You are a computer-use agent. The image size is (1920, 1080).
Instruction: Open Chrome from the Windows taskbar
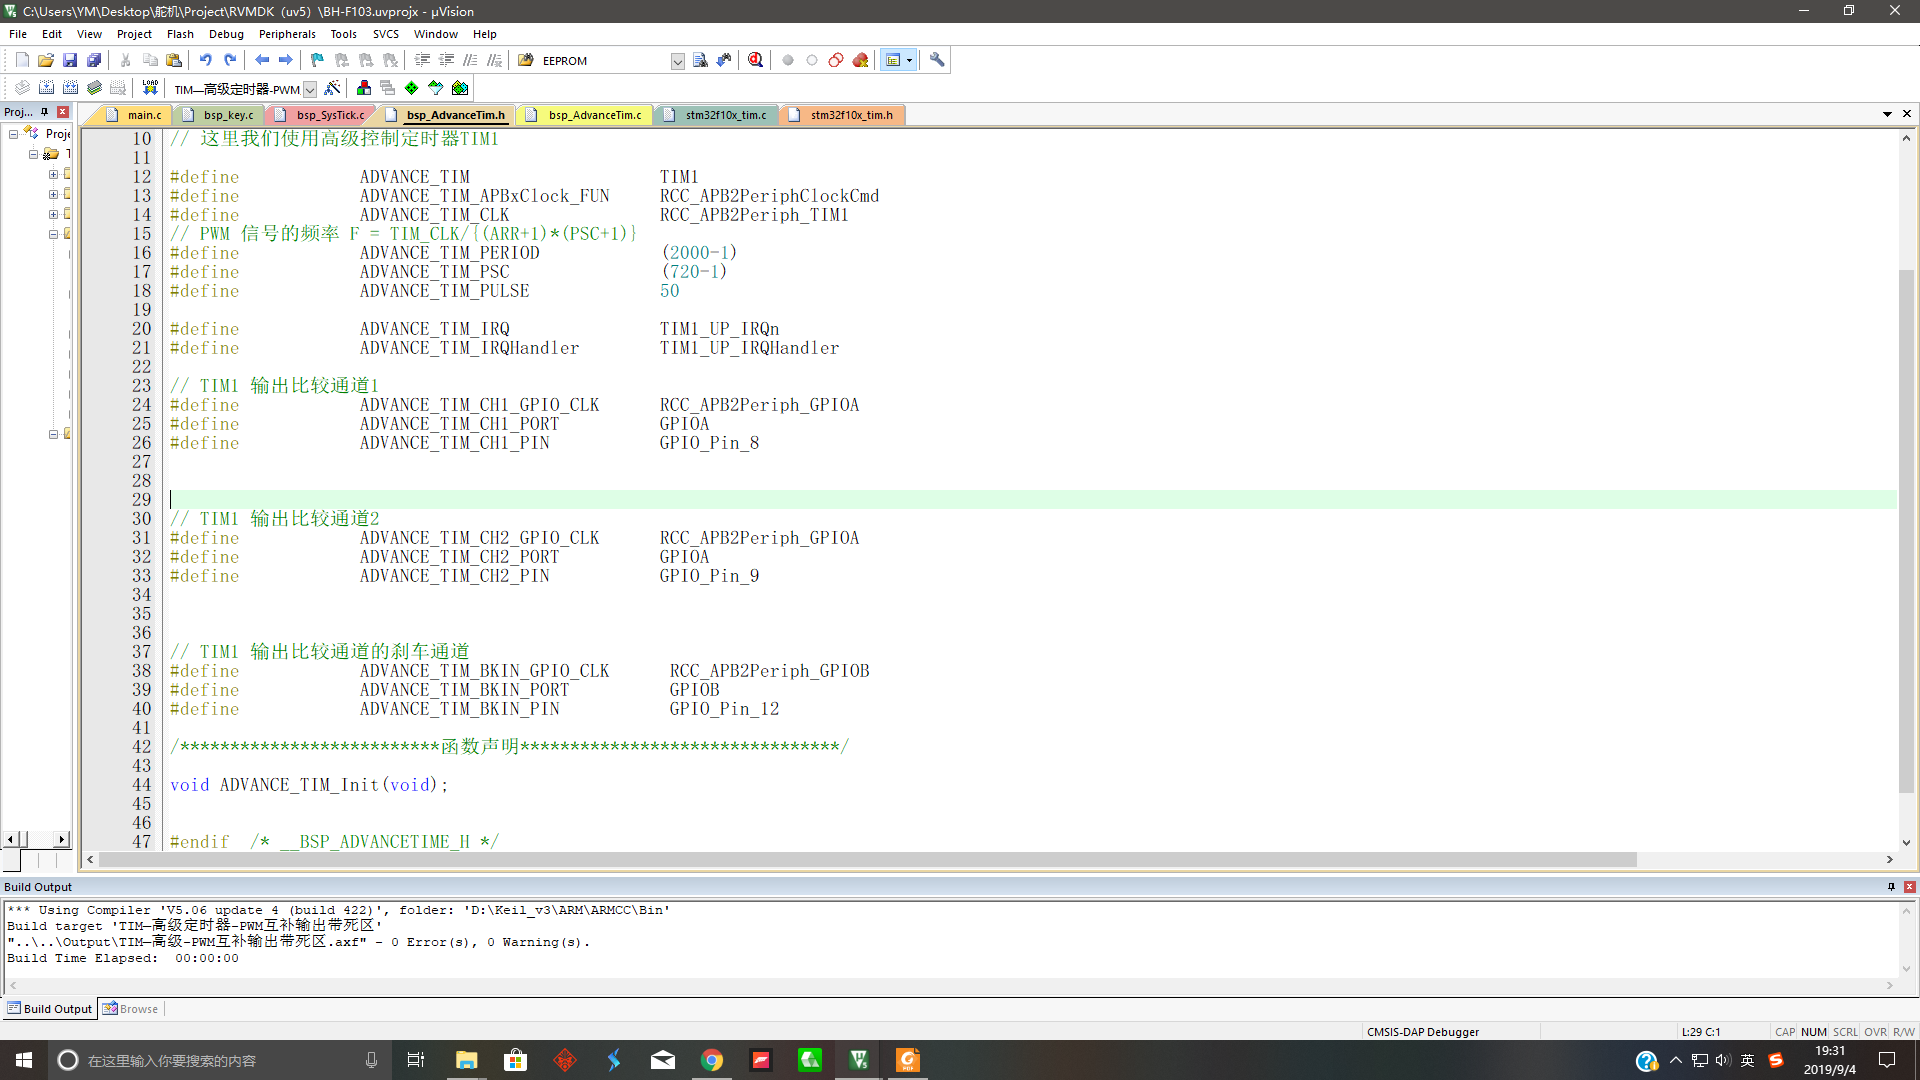pyautogui.click(x=712, y=1060)
